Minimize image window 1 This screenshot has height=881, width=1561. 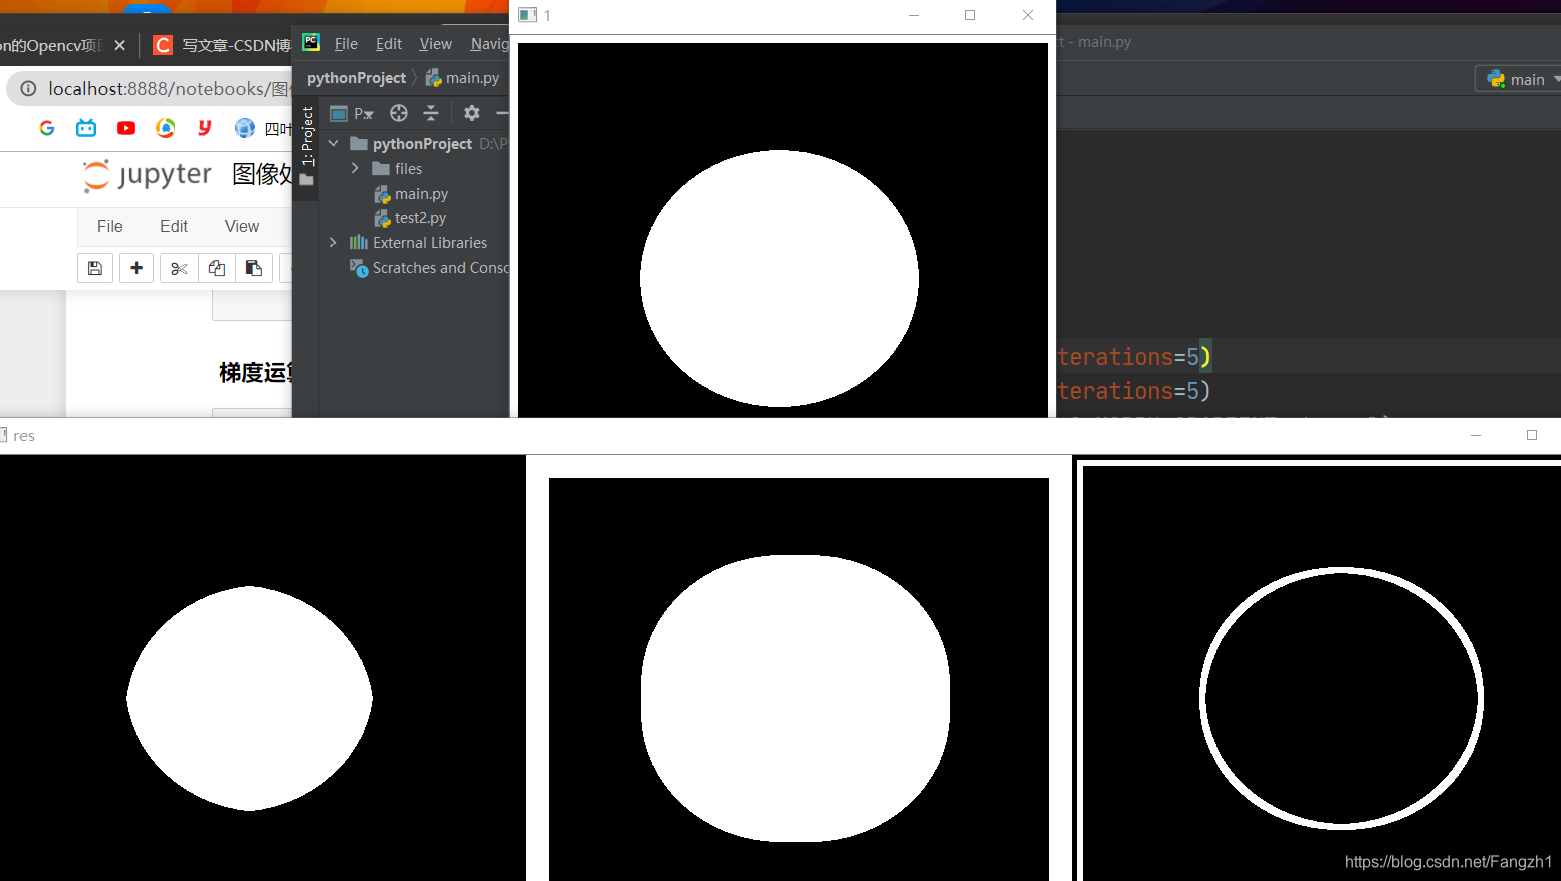(x=914, y=15)
